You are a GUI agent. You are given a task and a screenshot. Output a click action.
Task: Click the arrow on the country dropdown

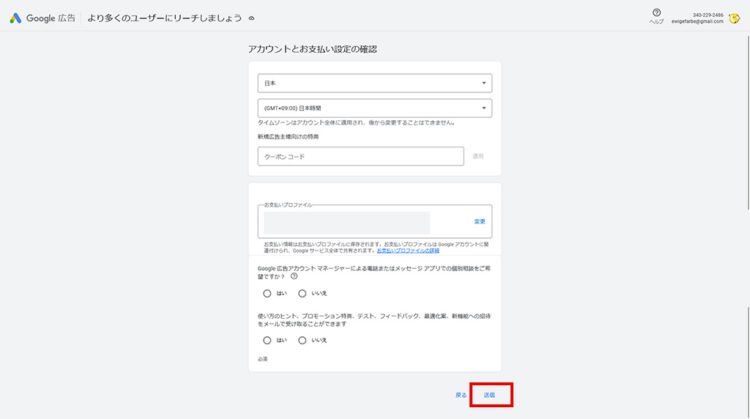[x=483, y=83]
